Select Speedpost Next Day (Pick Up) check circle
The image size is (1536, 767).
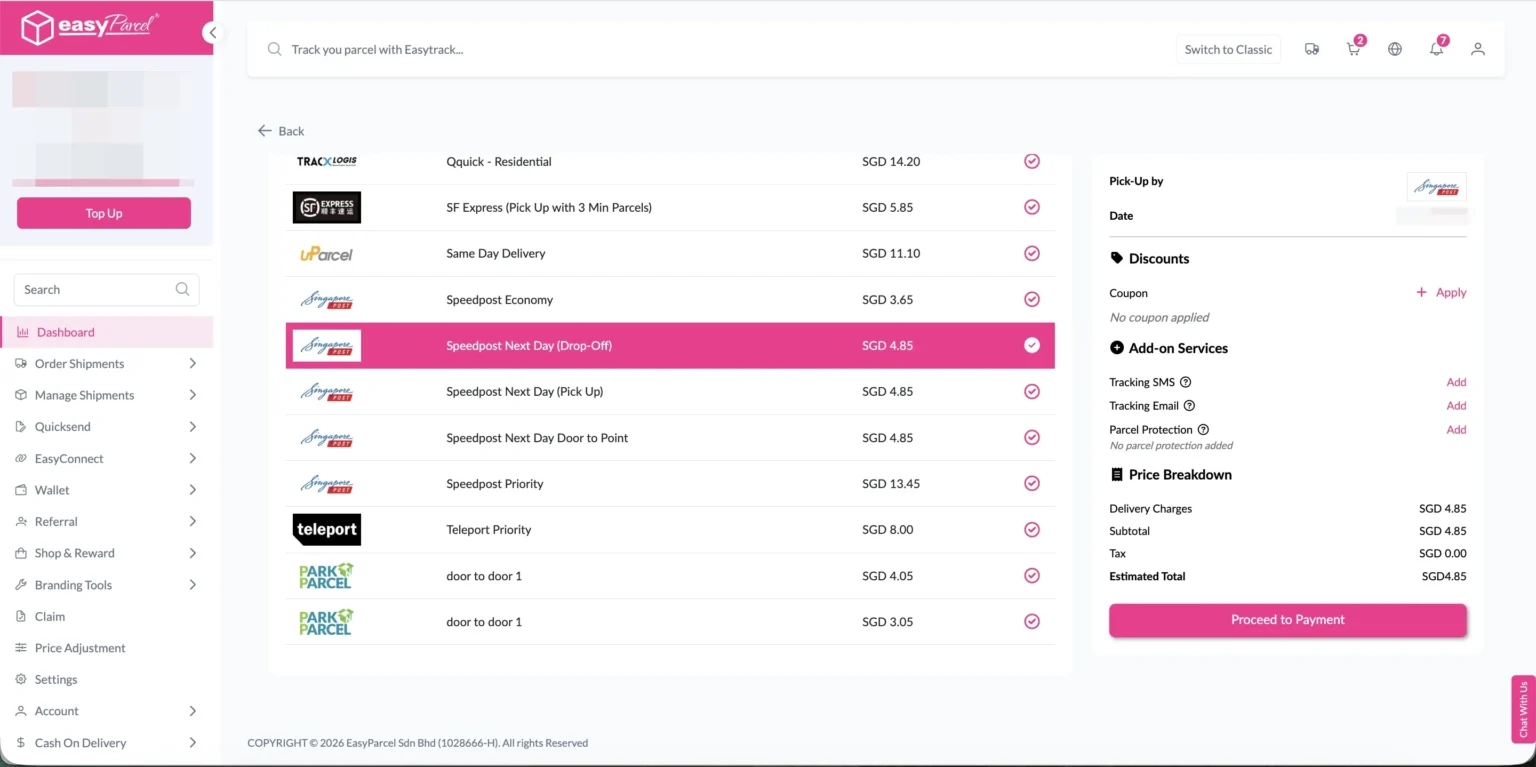click(1032, 391)
